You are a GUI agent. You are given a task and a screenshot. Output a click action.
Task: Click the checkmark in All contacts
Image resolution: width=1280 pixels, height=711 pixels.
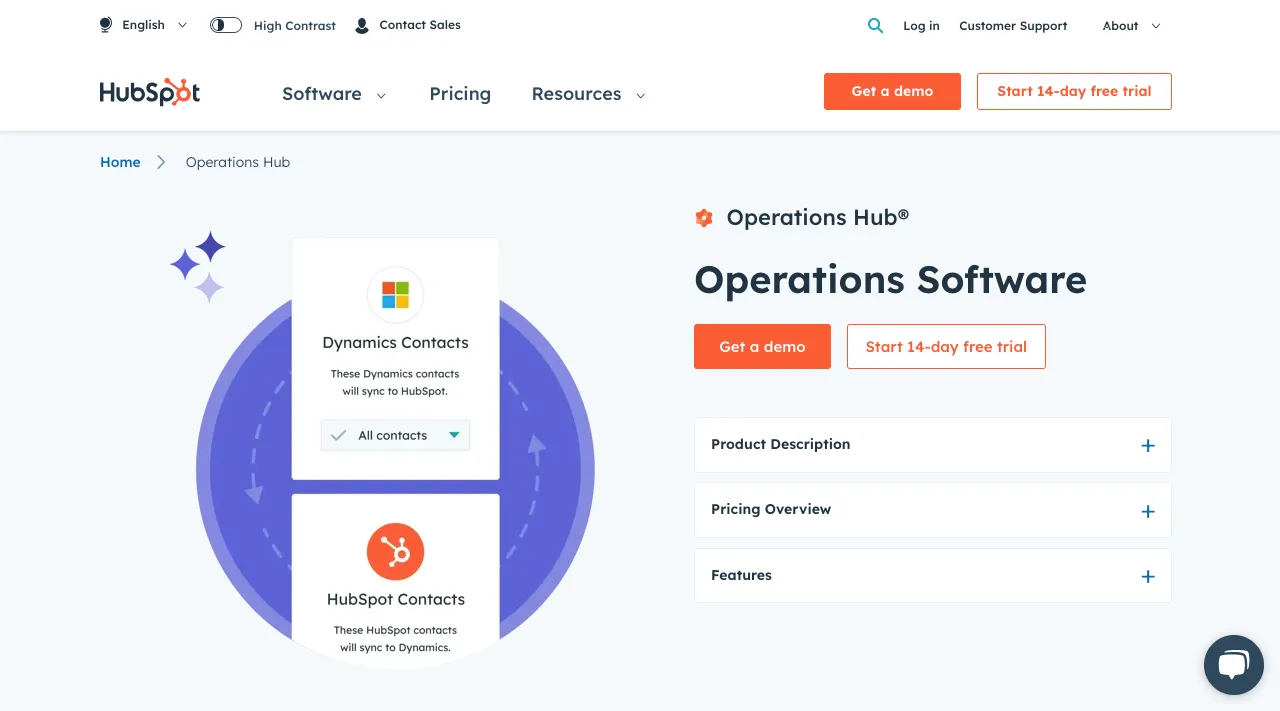tap(339, 435)
